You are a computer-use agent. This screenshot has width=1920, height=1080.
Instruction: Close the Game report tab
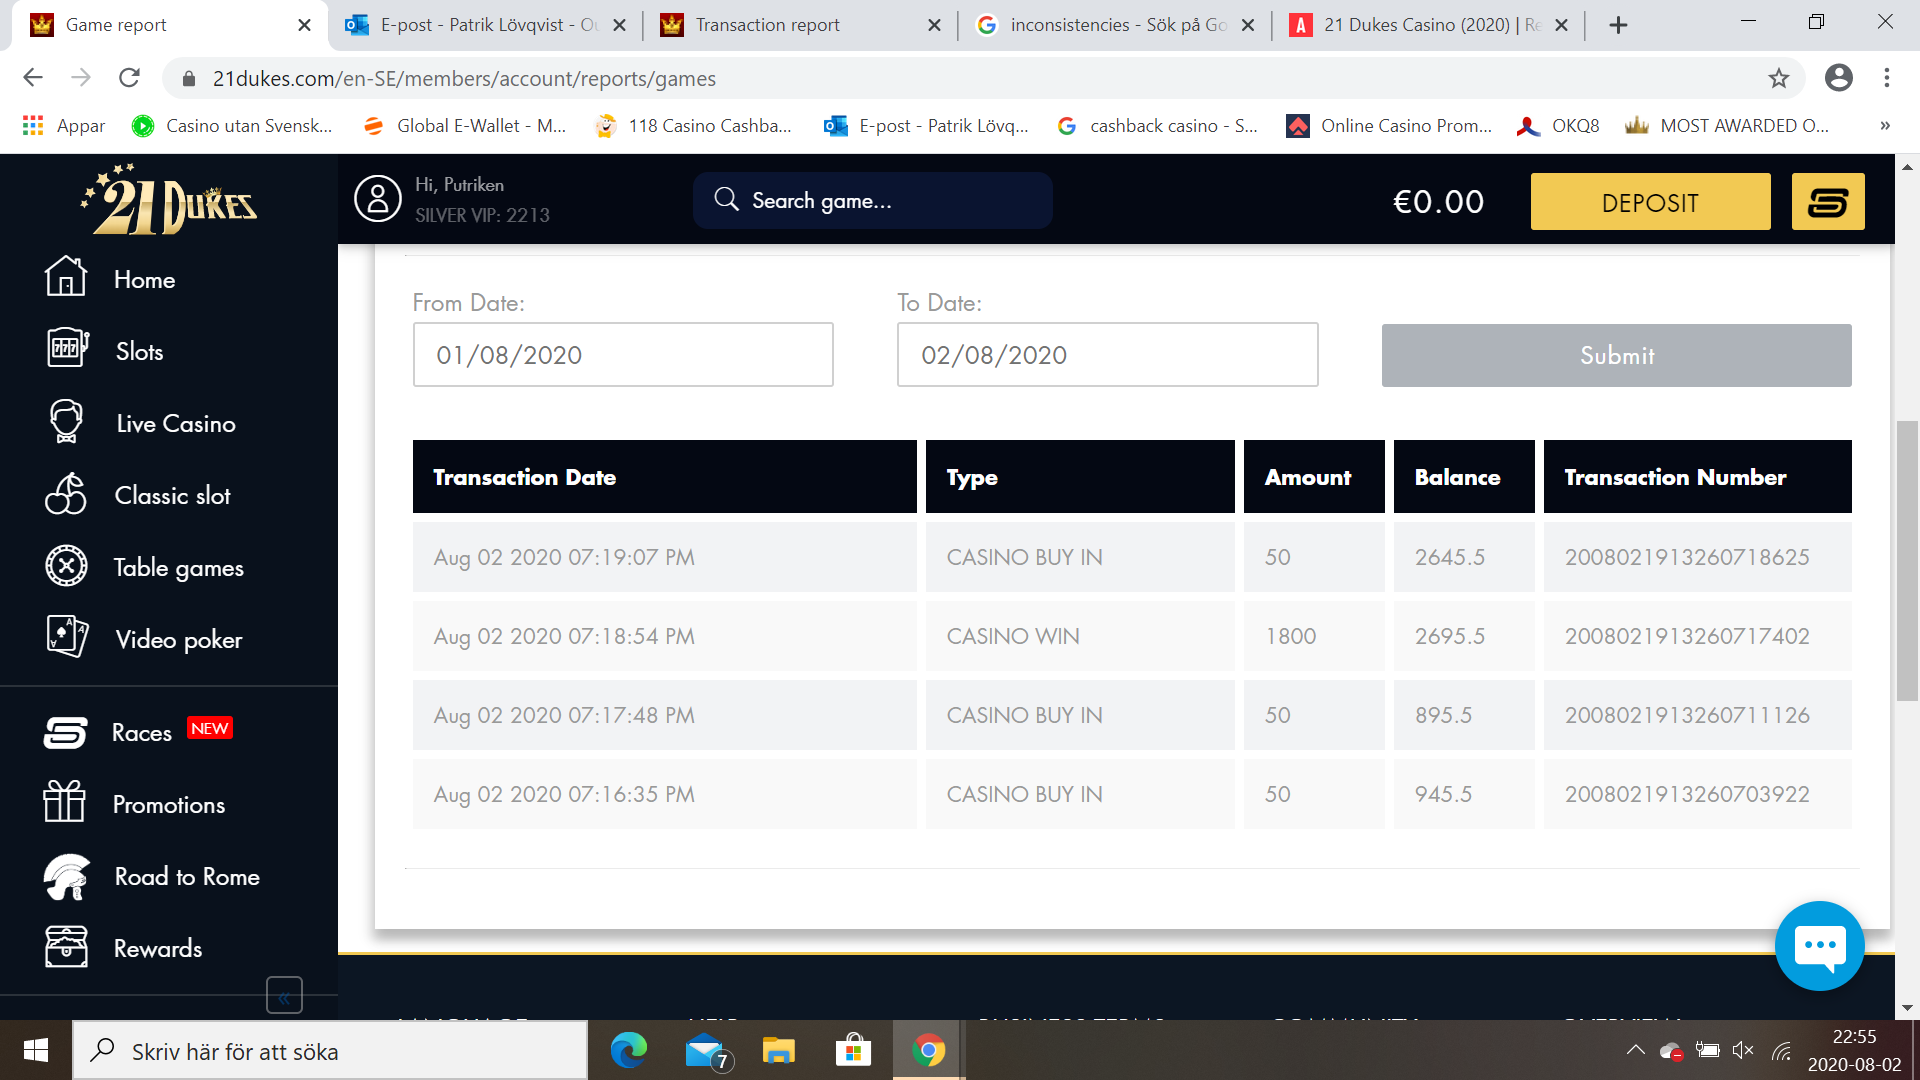point(305,25)
